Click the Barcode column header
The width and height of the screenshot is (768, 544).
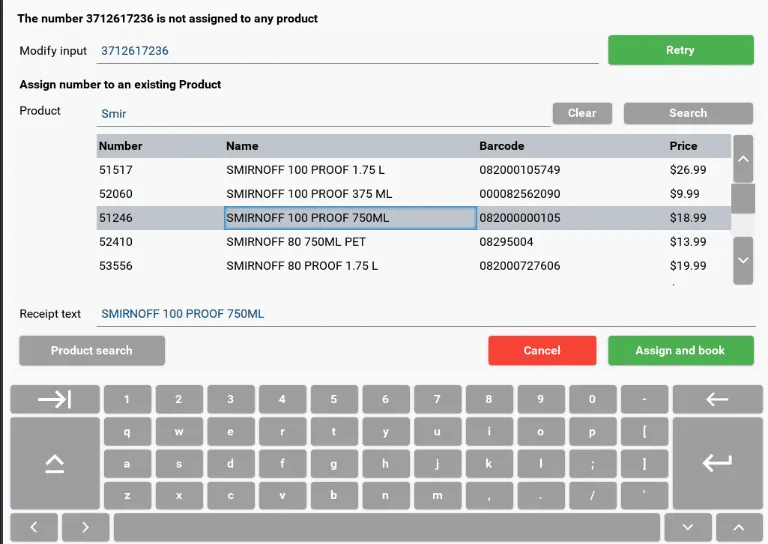tap(502, 146)
